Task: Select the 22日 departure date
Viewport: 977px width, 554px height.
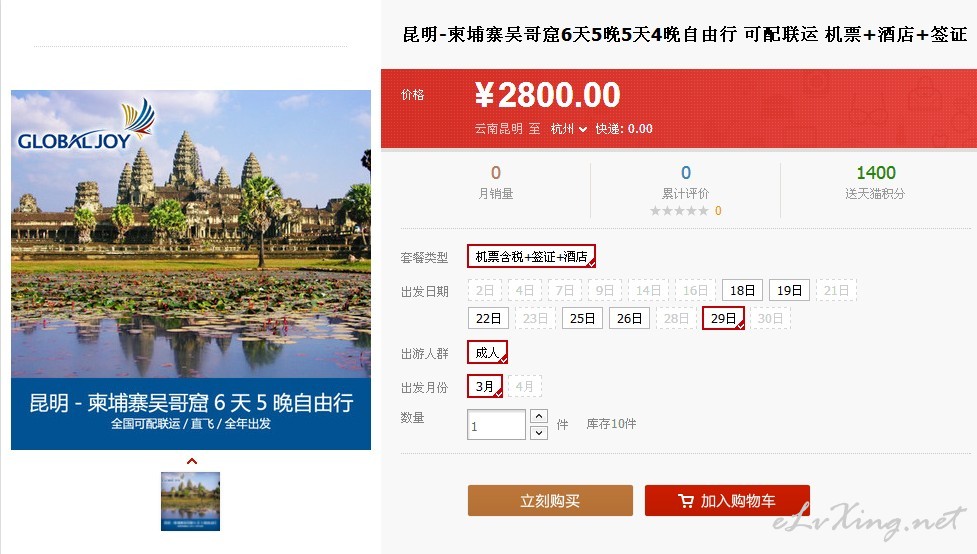Action: pyautogui.click(x=488, y=318)
